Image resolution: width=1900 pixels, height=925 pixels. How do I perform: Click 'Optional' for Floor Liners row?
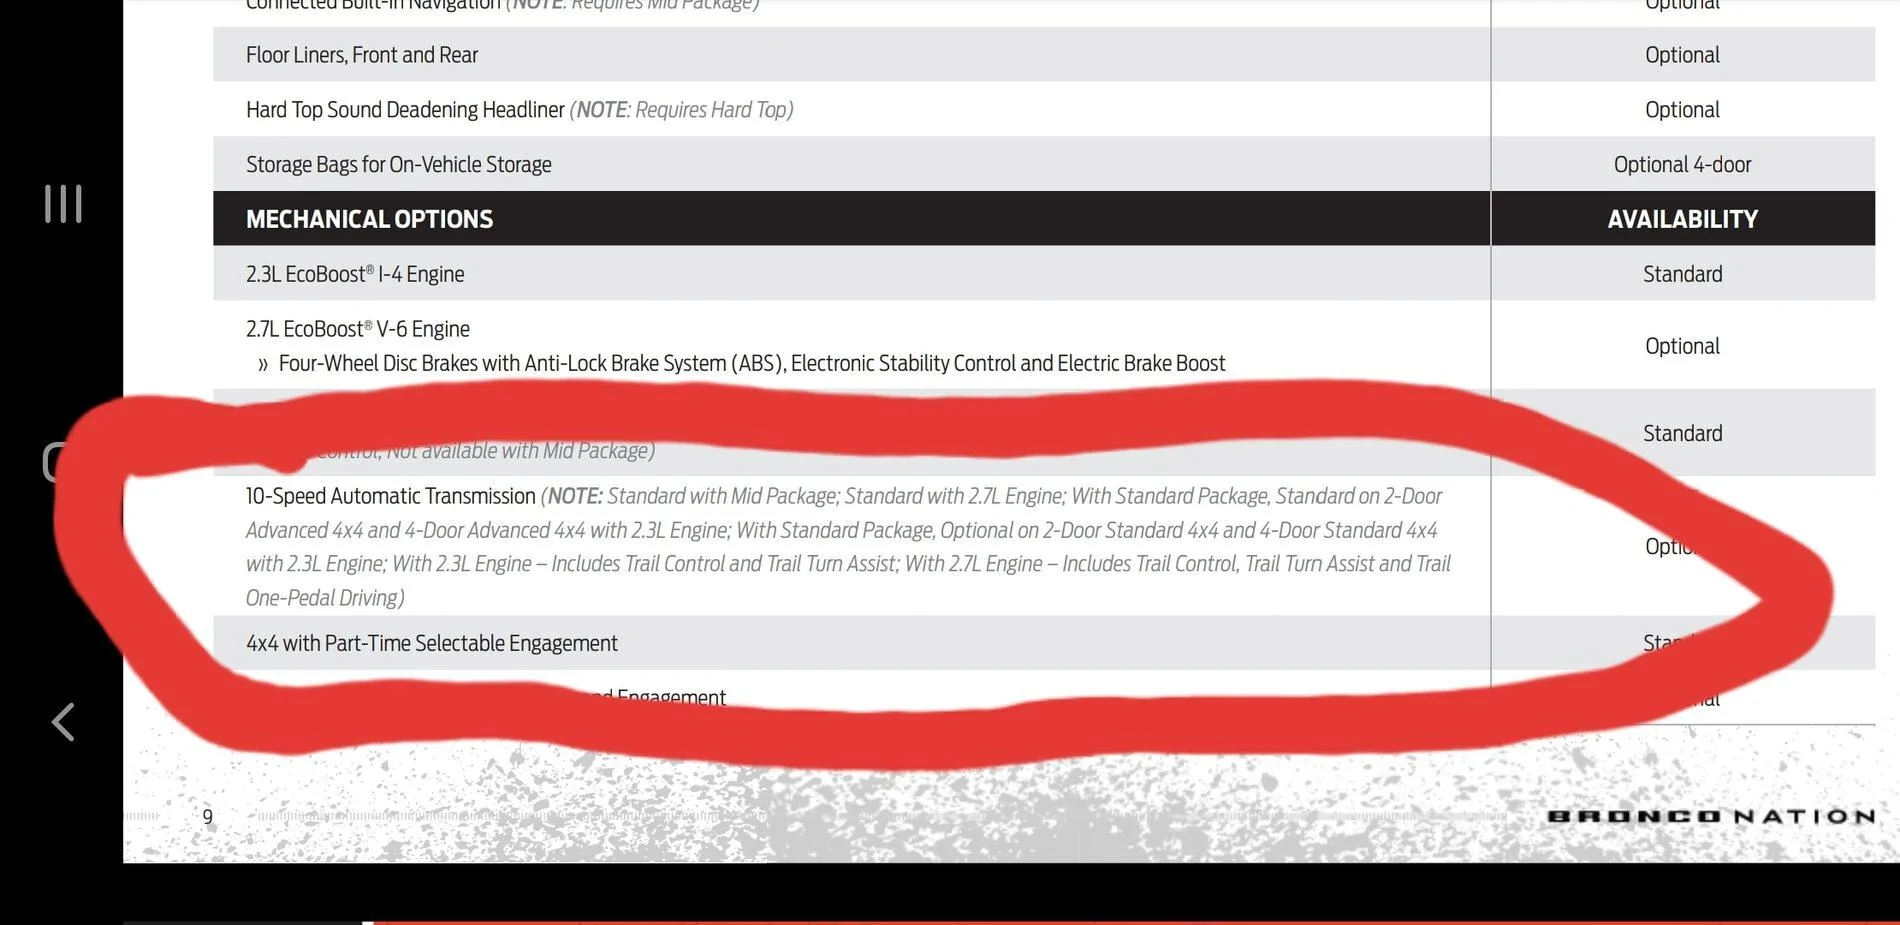coord(1682,55)
